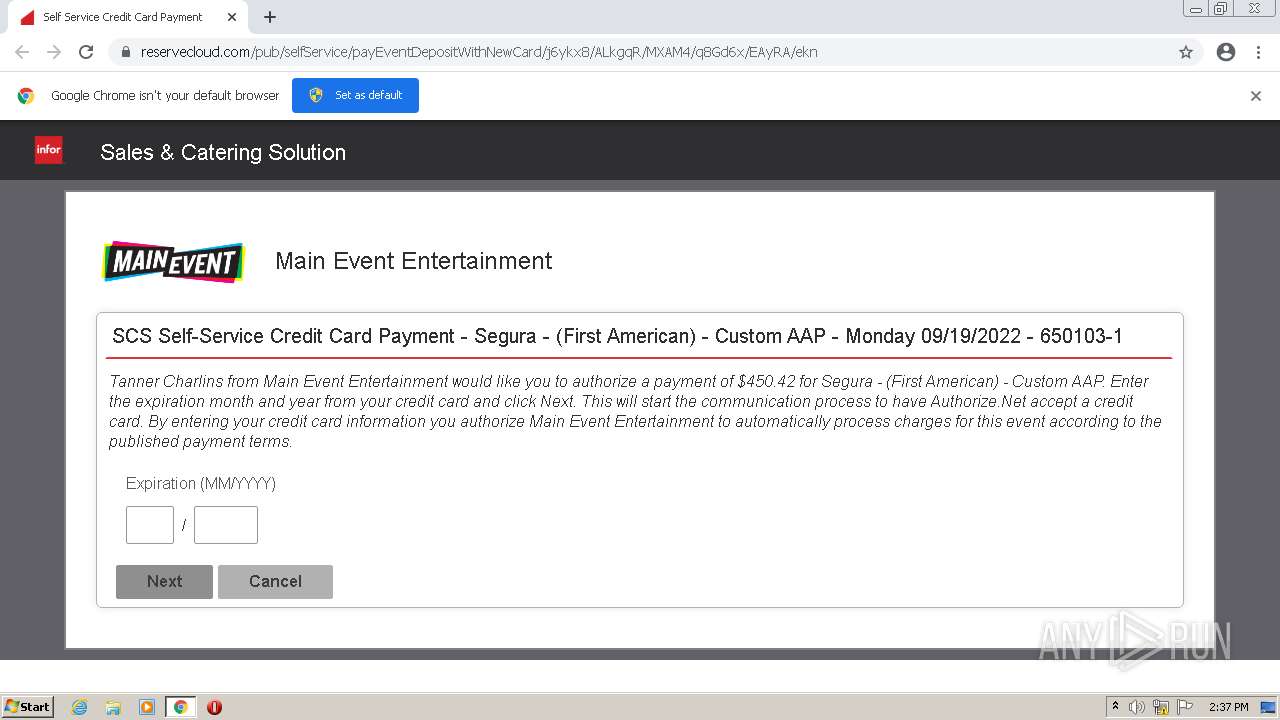Show hidden system tray icons arrow
Viewport: 1280px width, 720px height.
pyautogui.click(x=1115, y=707)
